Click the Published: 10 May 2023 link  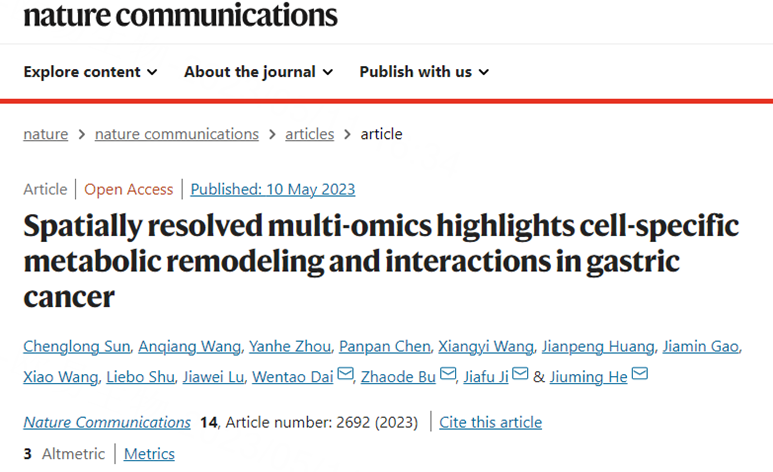tap(273, 189)
